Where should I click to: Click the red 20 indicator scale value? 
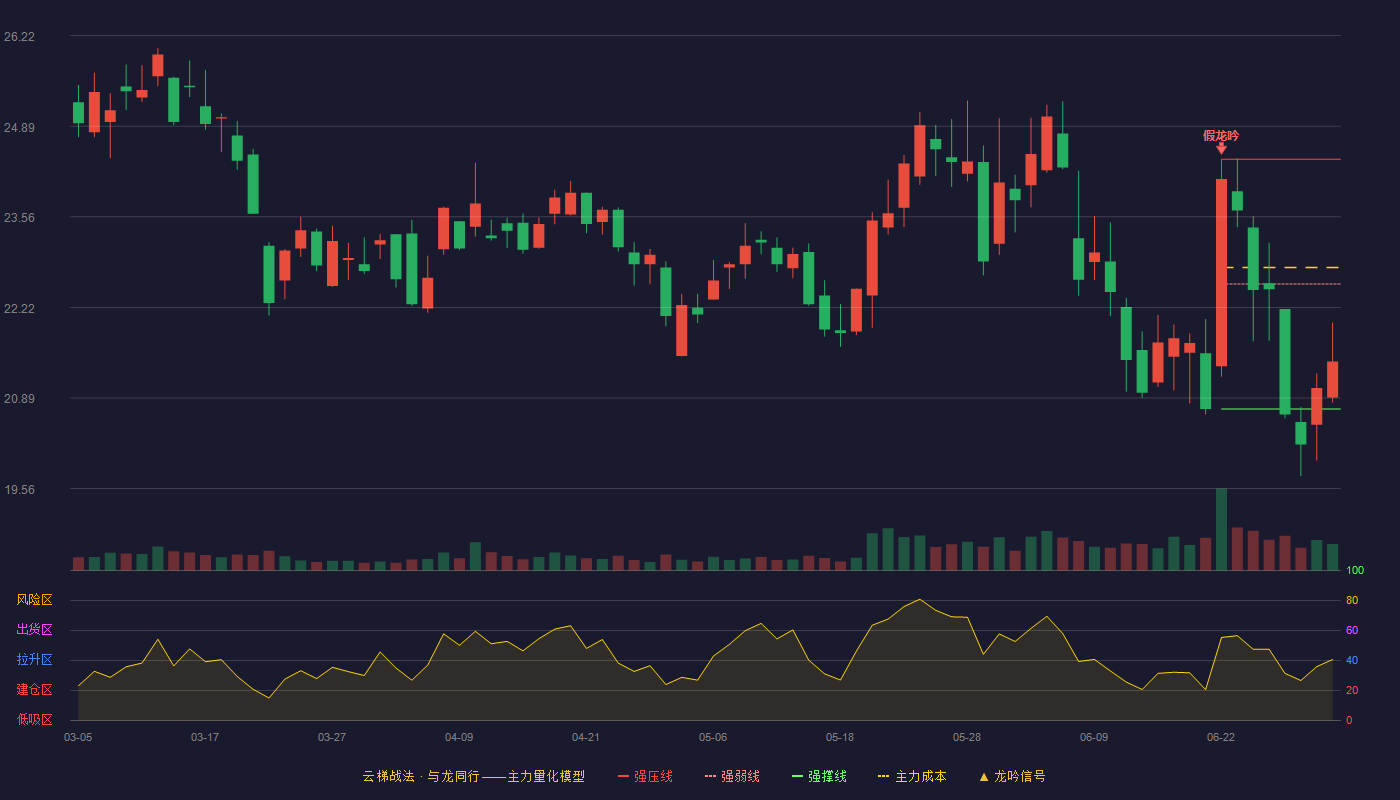click(1352, 691)
